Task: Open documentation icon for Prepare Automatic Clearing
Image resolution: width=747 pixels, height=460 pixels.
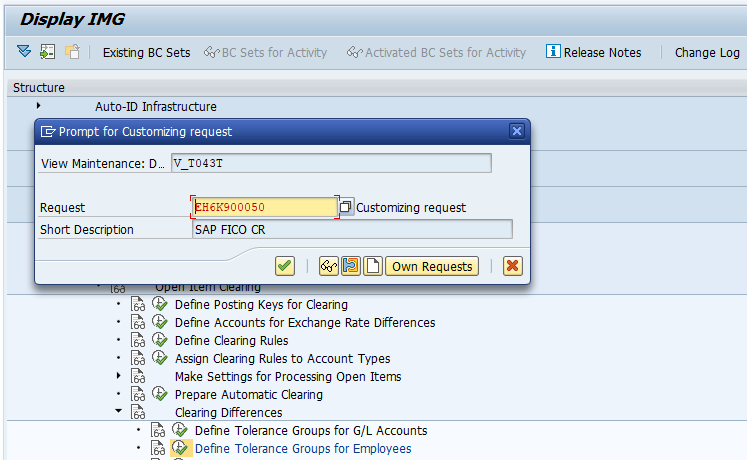Action: pyautogui.click(x=138, y=395)
